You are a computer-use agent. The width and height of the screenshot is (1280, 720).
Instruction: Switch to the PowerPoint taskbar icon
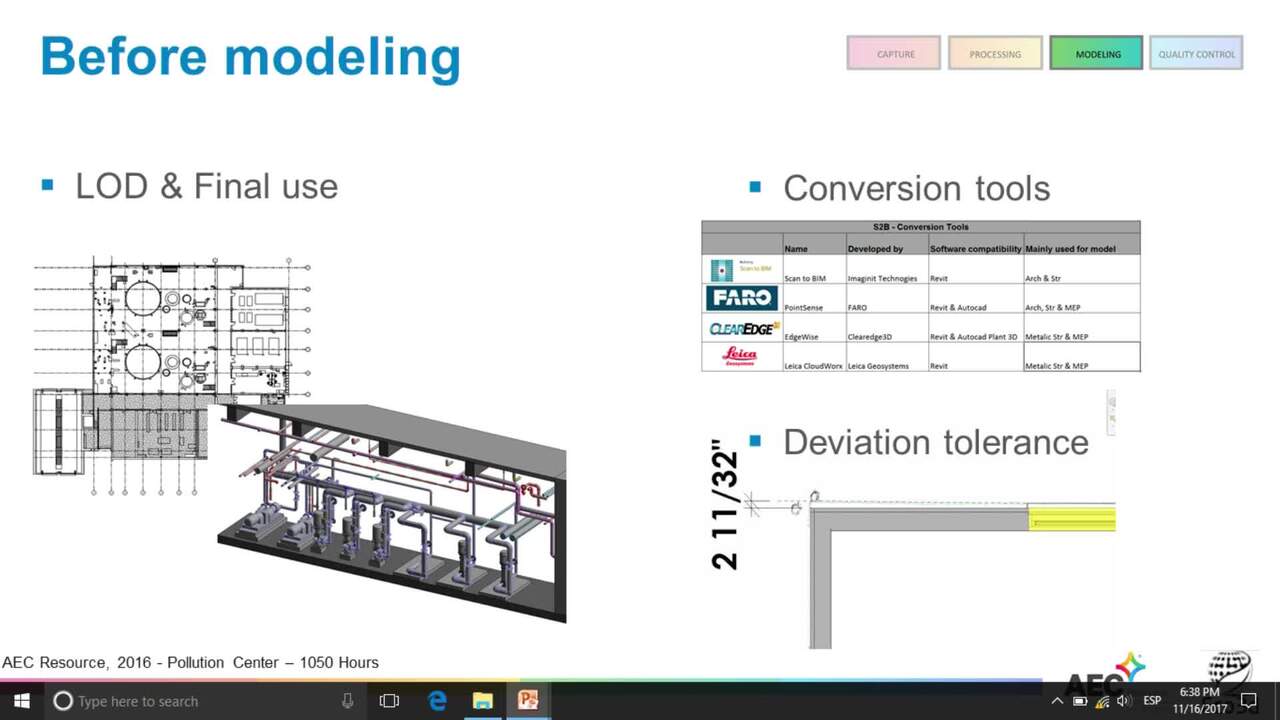528,701
